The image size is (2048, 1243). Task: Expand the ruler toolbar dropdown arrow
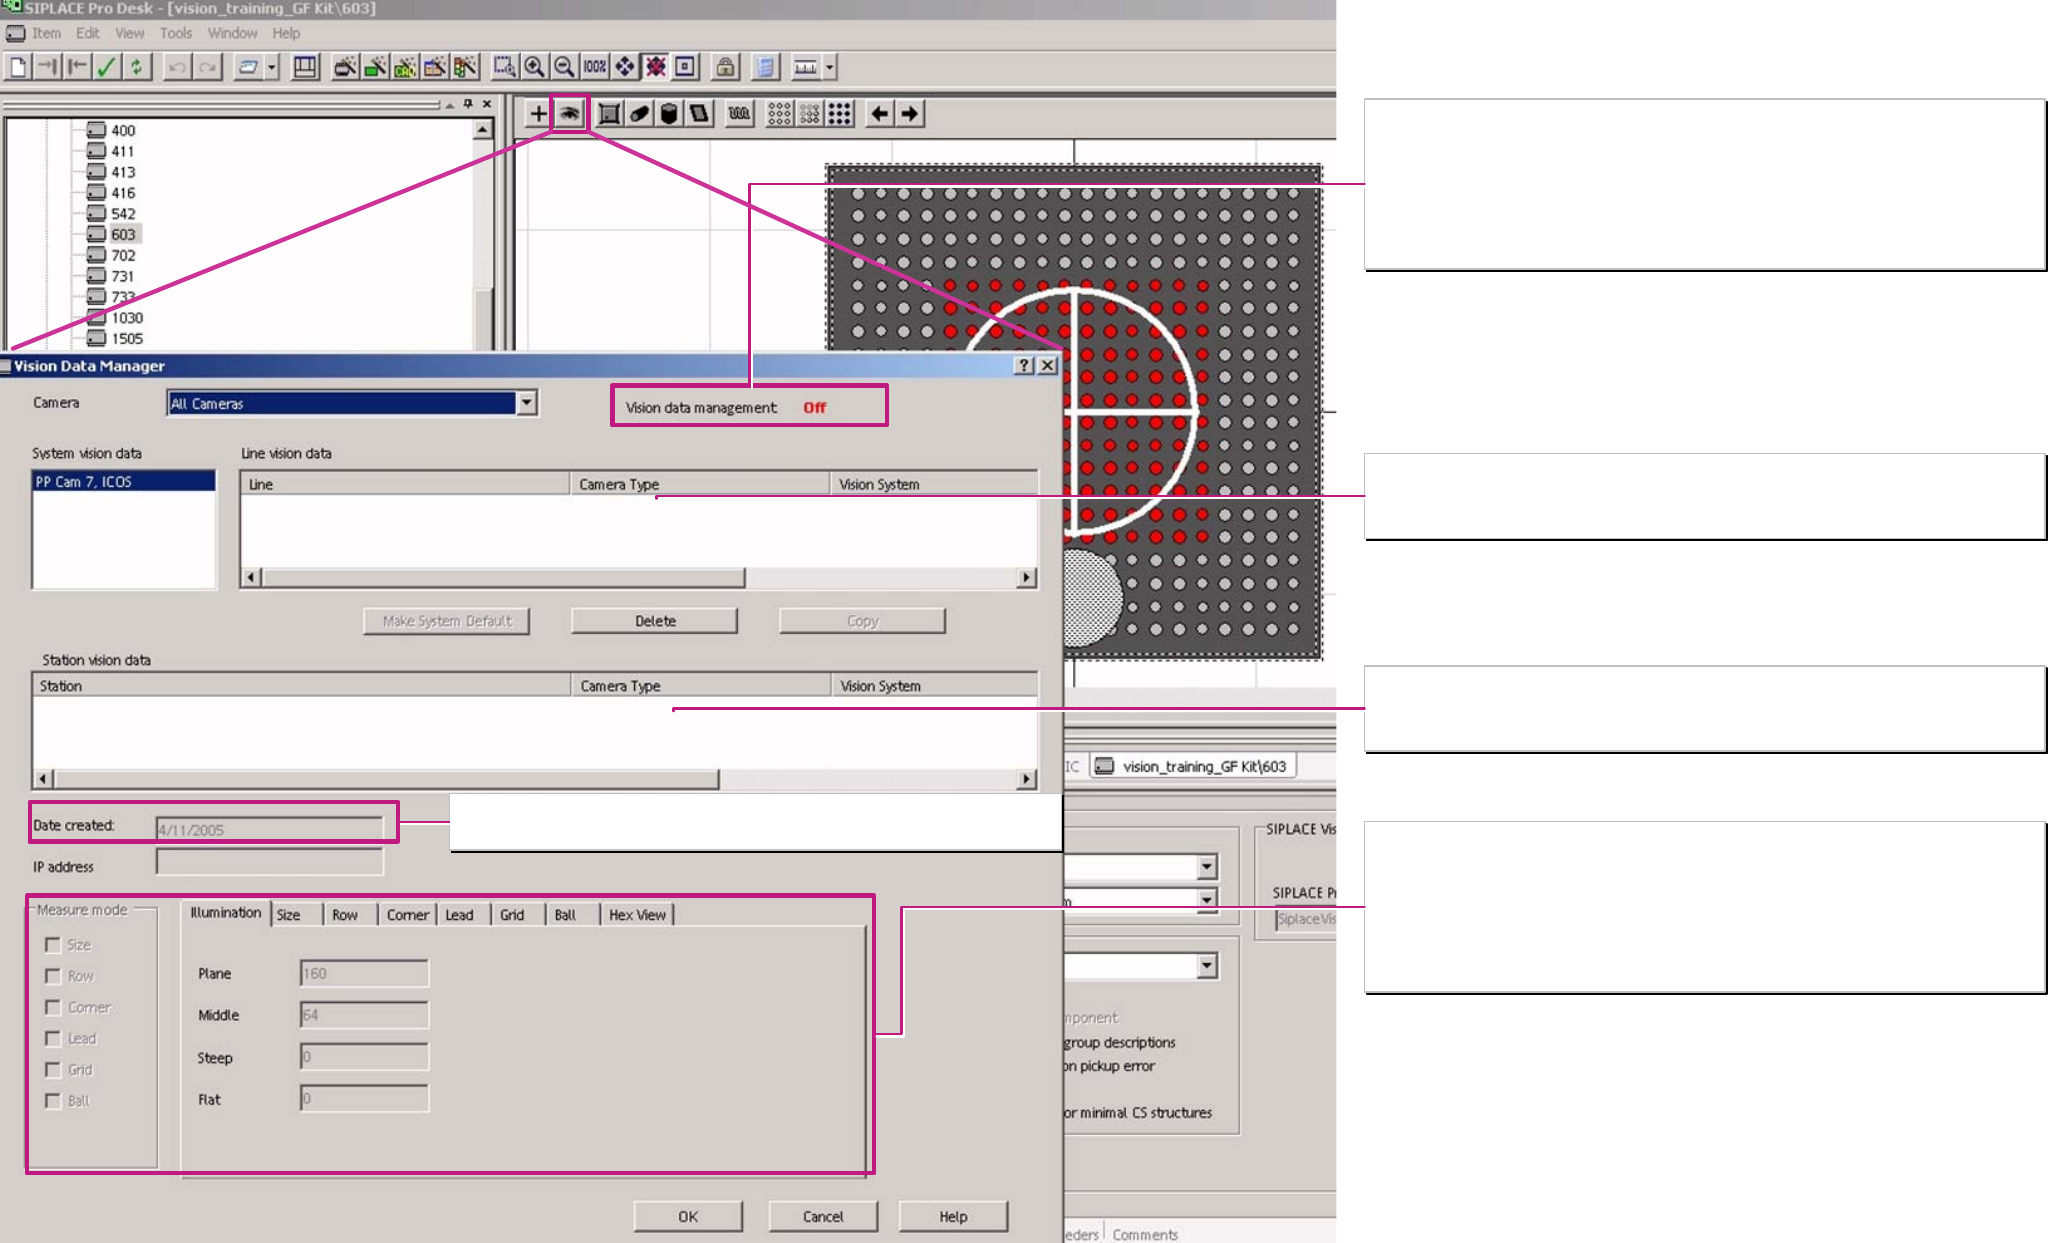point(829,67)
